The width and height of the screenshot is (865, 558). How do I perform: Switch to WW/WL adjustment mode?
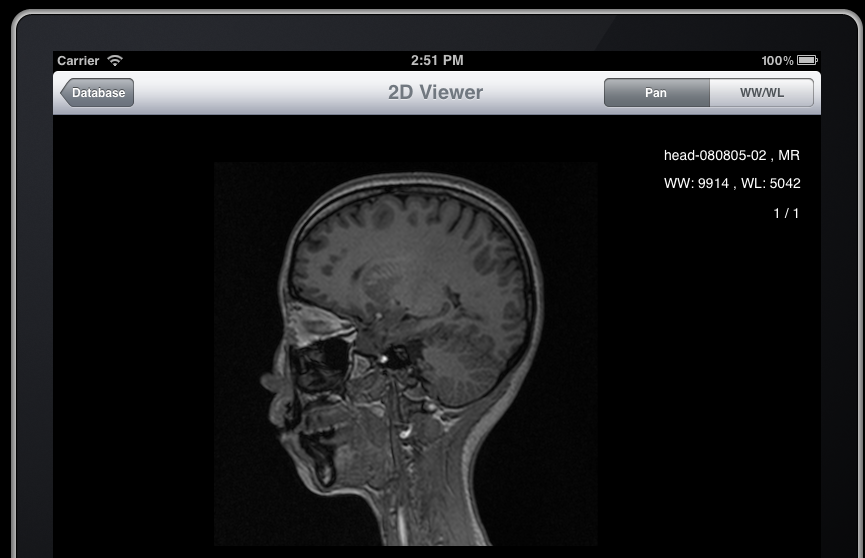pos(761,93)
